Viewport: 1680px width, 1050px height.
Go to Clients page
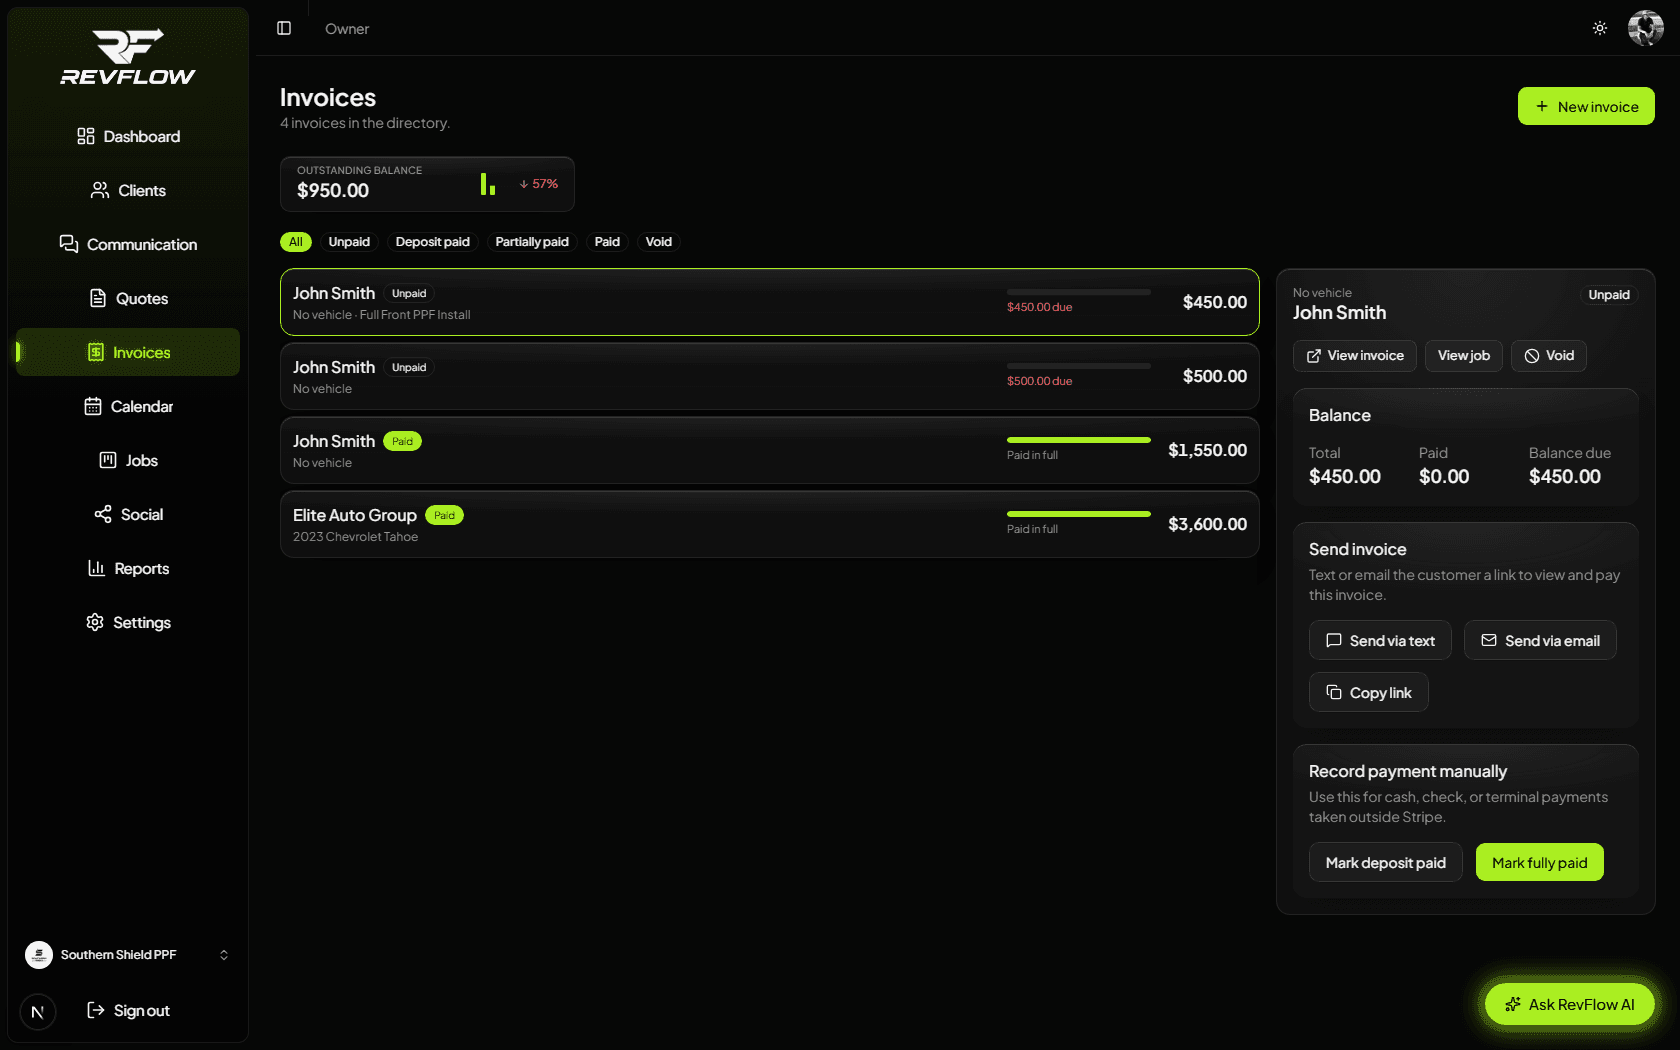pyautogui.click(x=128, y=190)
